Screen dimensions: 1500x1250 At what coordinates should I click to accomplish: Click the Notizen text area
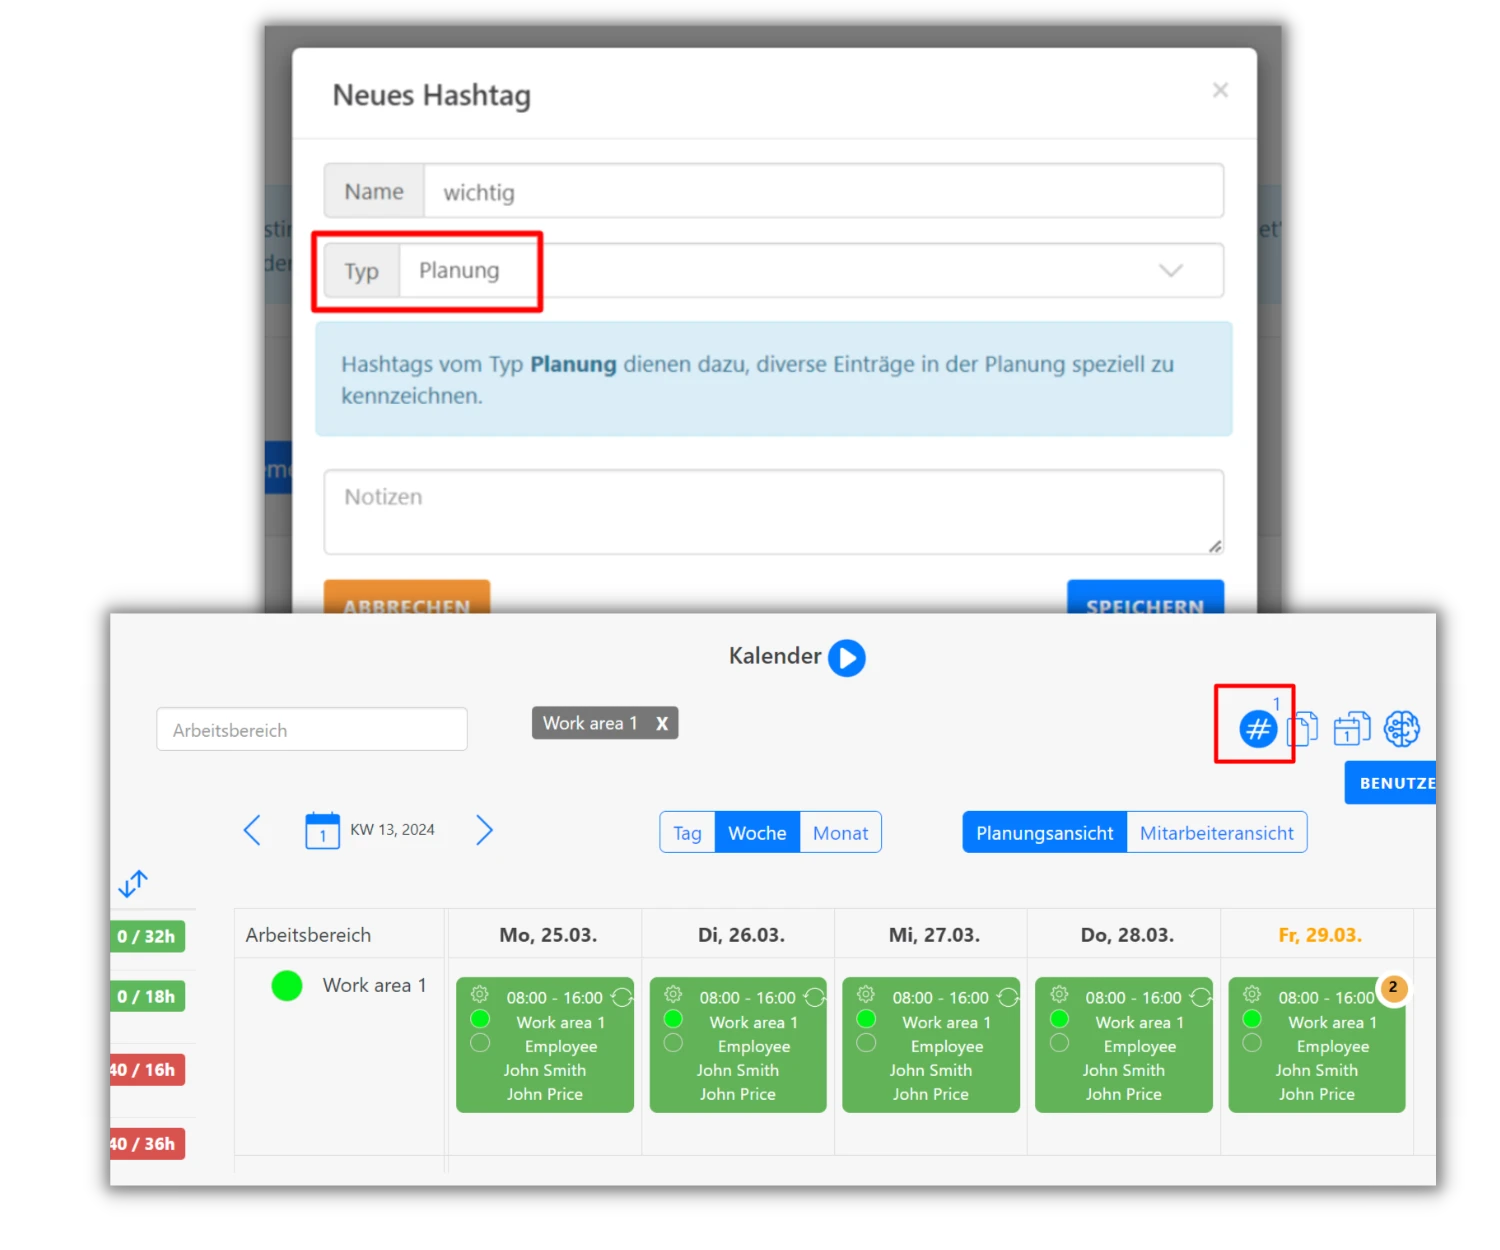pyautogui.click(x=773, y=512)
